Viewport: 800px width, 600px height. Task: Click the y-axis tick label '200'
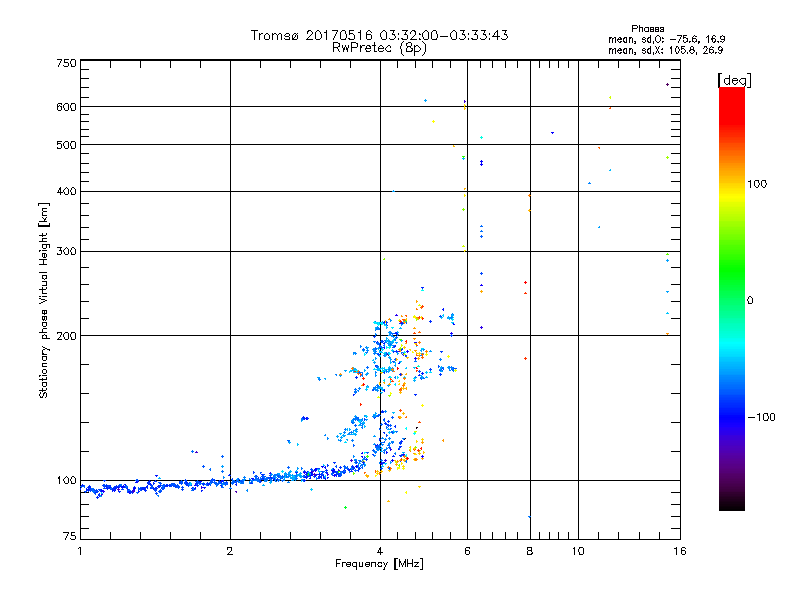[66, 336]
